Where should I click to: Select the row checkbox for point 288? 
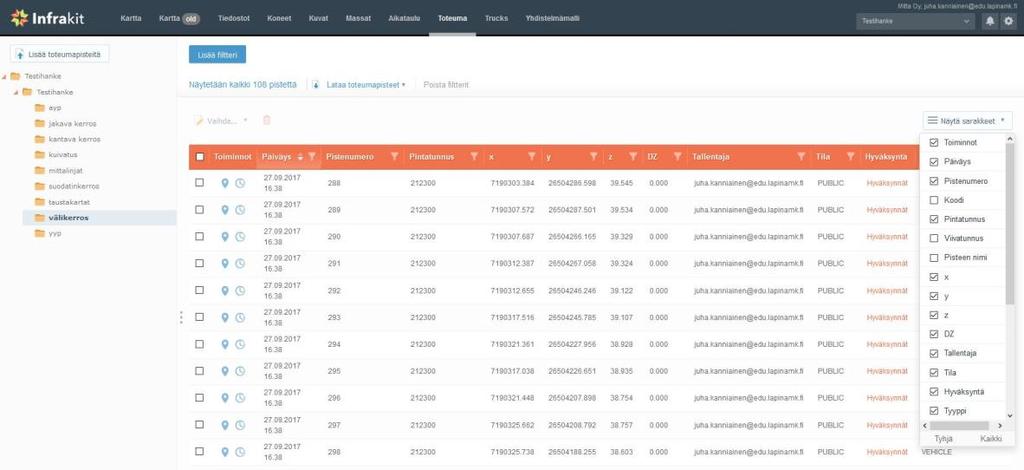coord(200,183)
